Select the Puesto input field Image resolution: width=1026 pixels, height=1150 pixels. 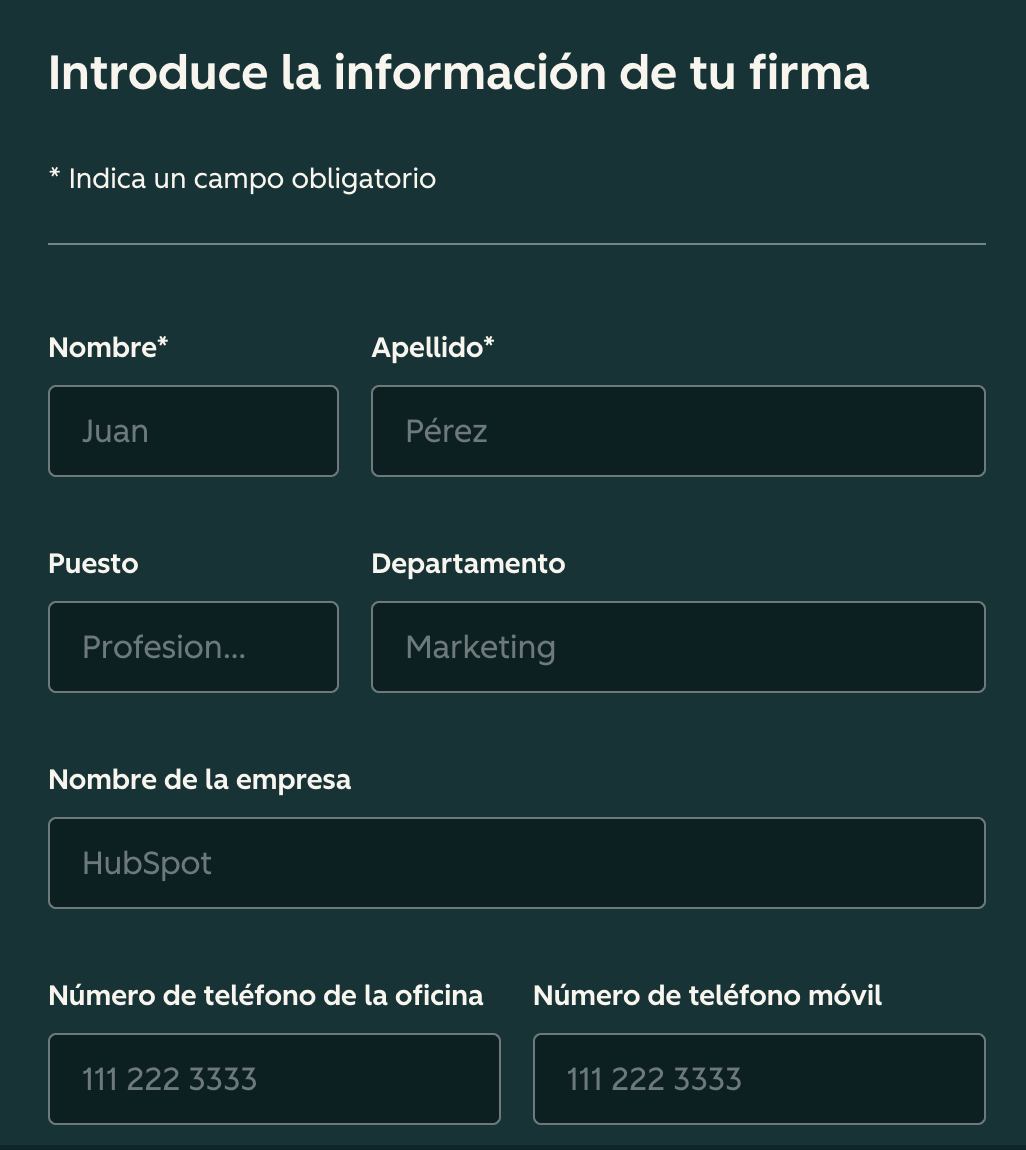[193, 647]
